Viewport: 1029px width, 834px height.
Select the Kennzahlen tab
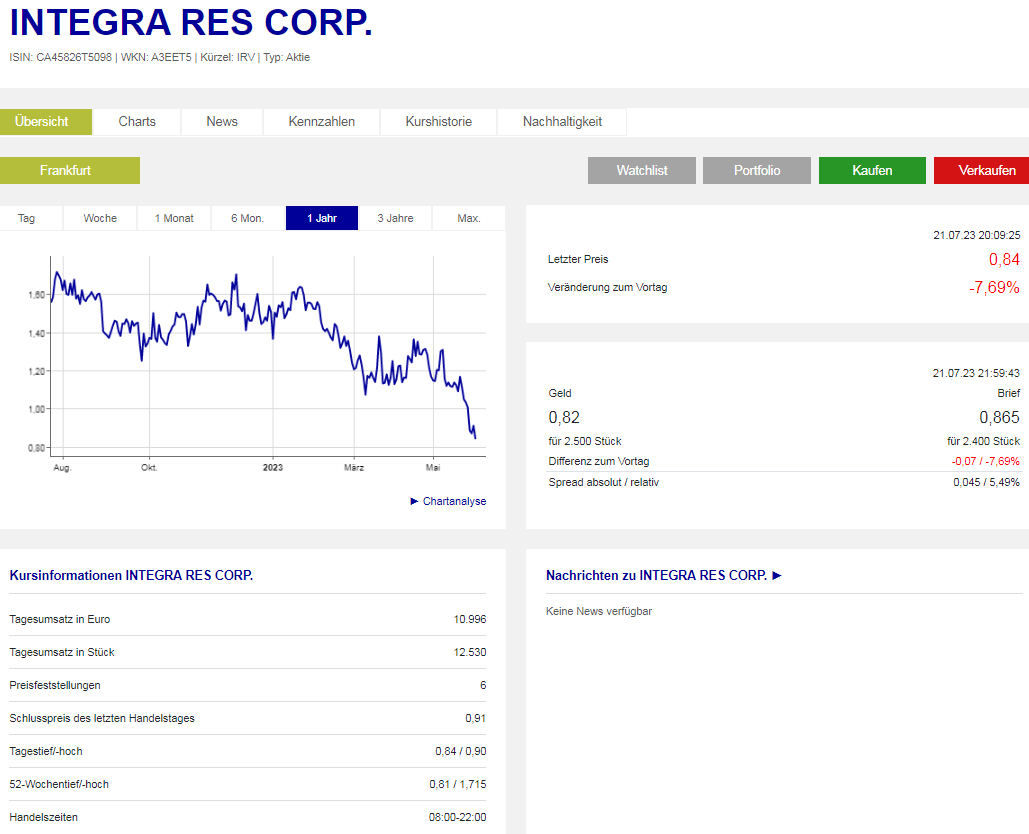(x=322, y=121)
